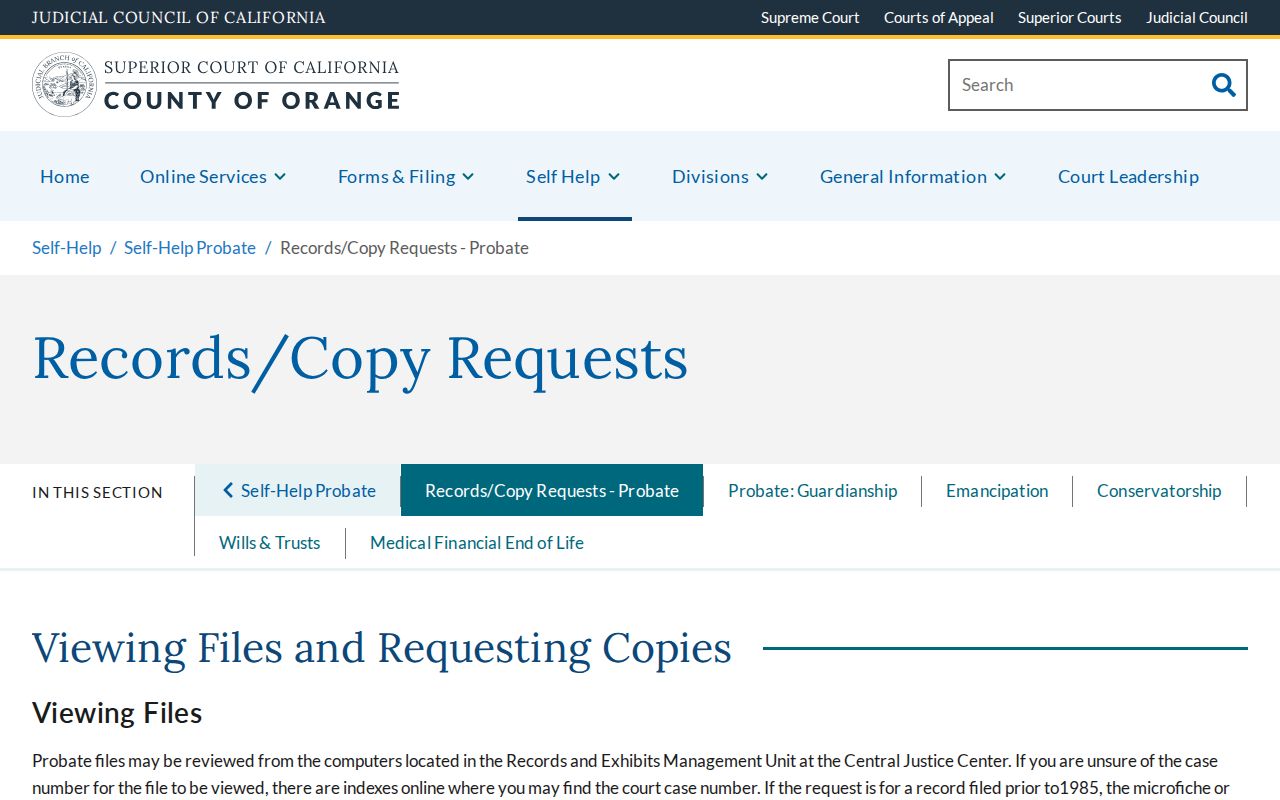The image size is (1280, 800).
Task: Click the IN THIS SECTION label
Action: [97, 492]
